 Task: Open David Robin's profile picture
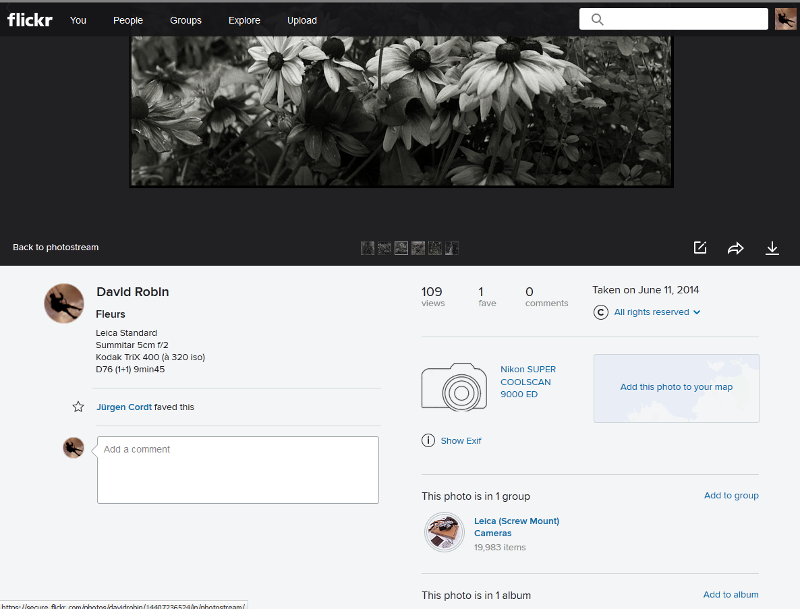tap(64, 303)
